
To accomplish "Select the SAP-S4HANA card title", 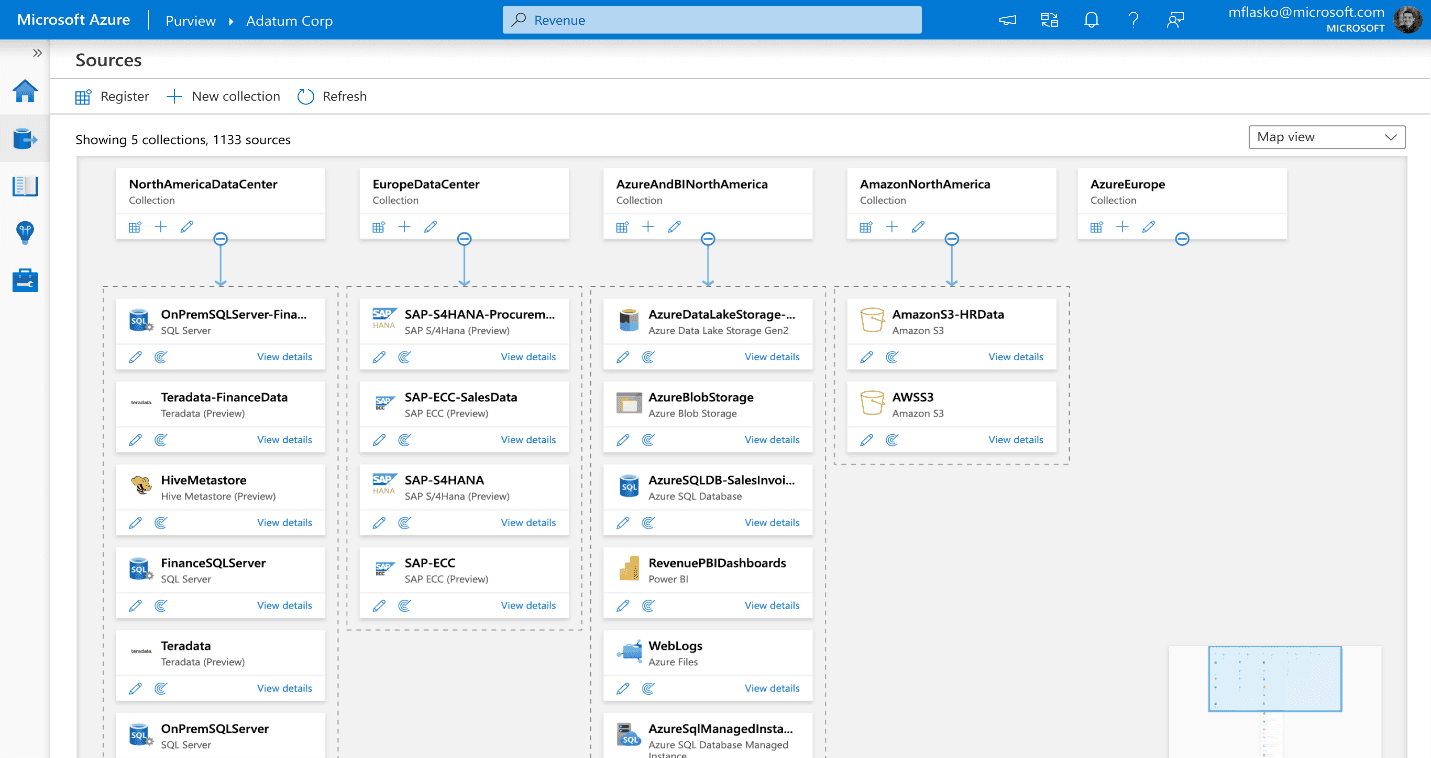I will tap(445, 480).
